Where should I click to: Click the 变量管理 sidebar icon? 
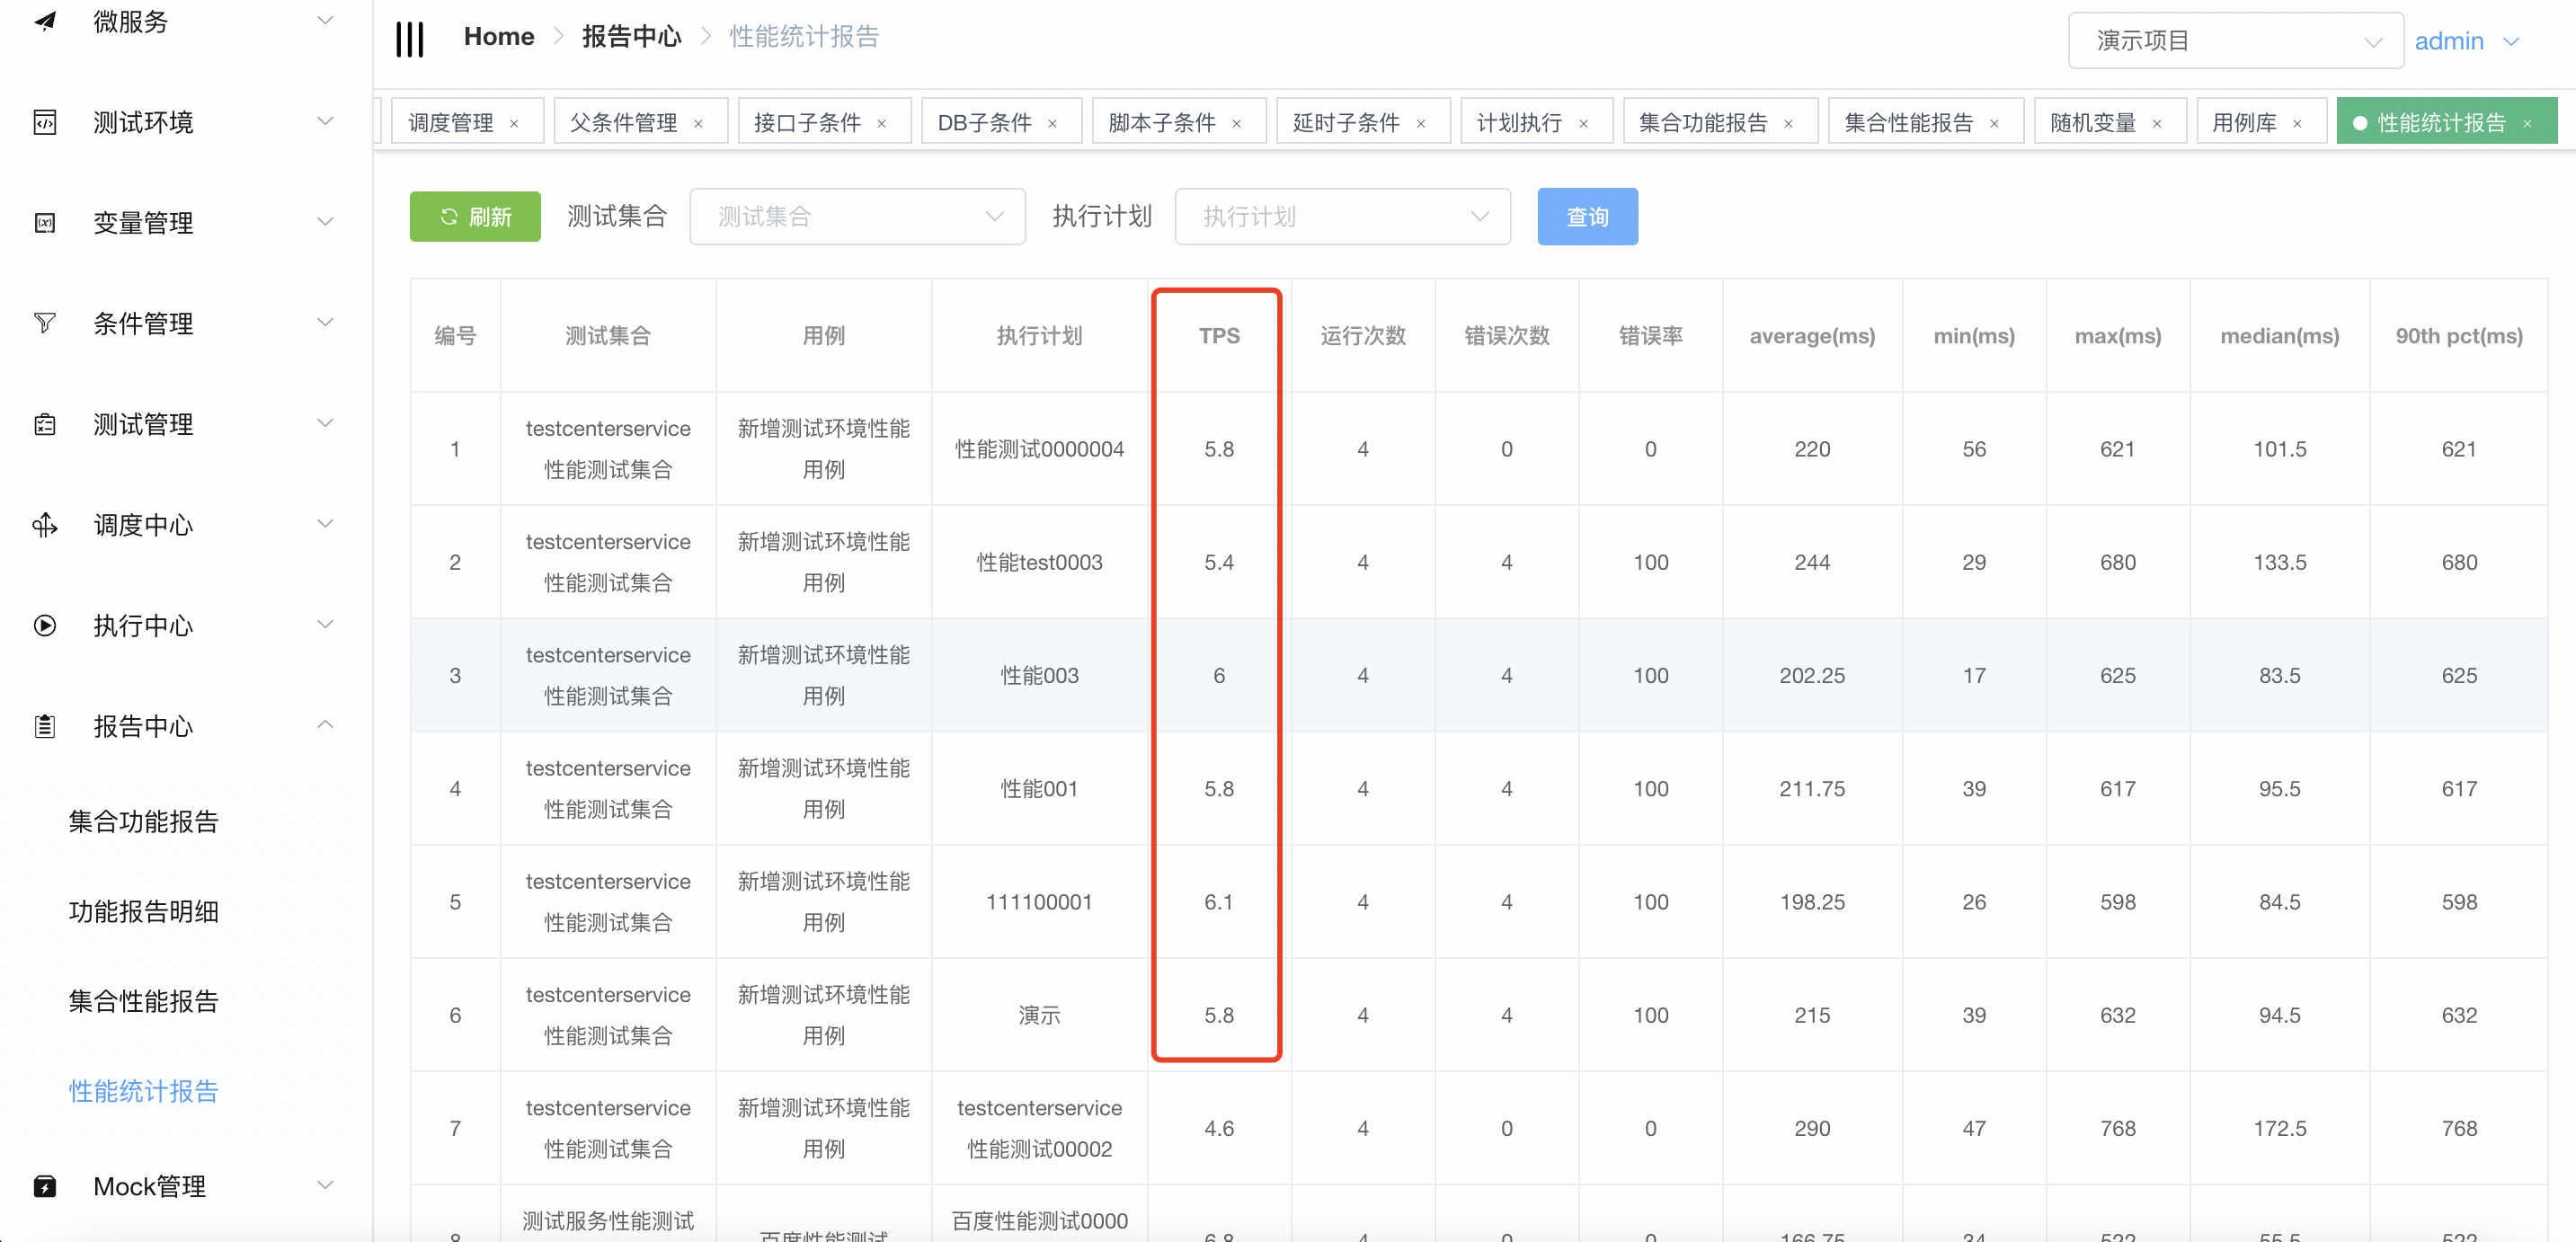pos(45,223)
